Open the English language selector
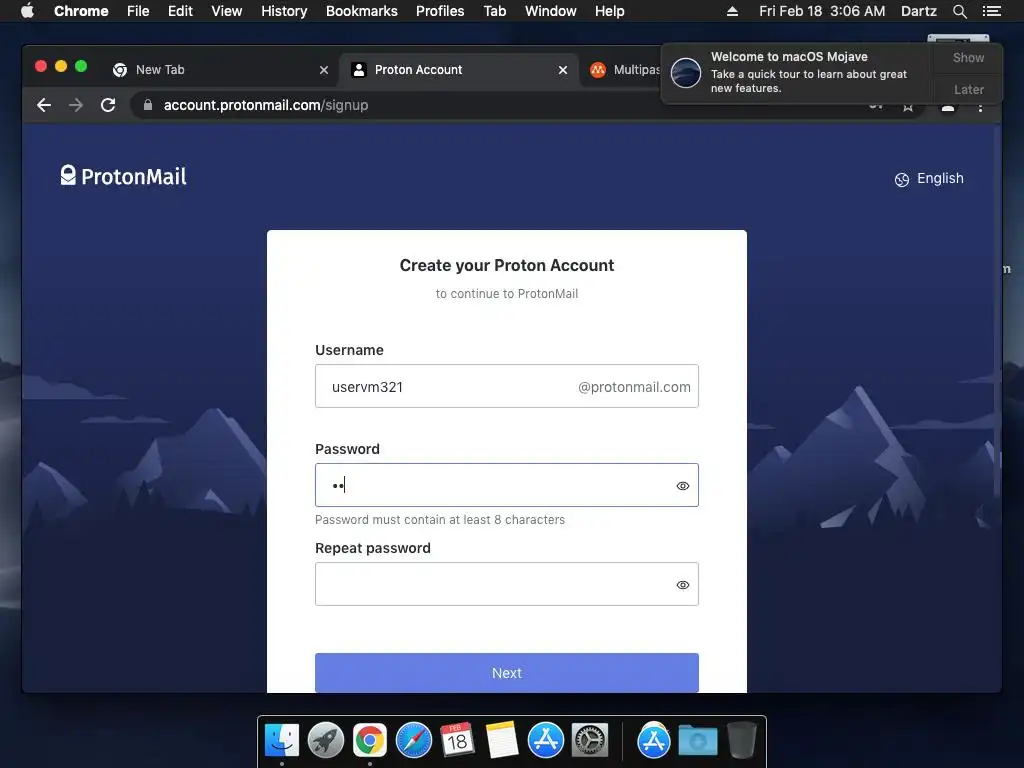Image resolution: width=1024 pixels, height=768 pixels. coord(929,179)
